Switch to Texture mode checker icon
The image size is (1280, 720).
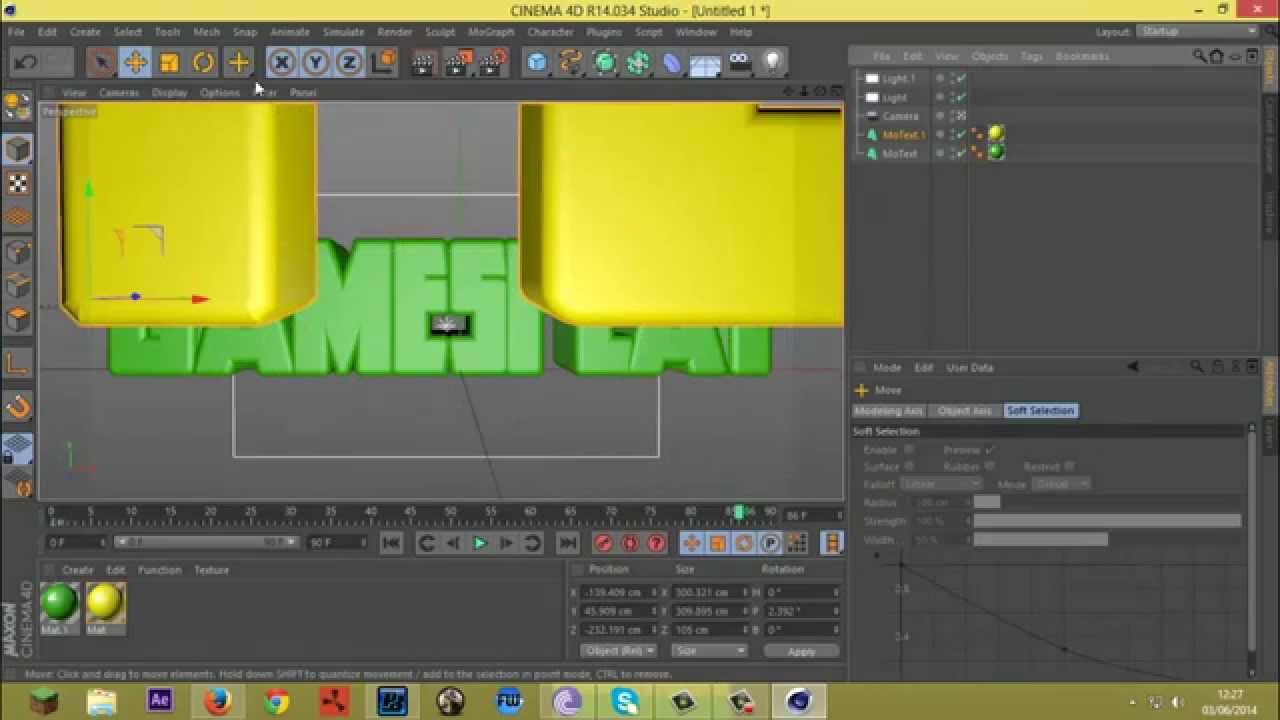tap(18, 183)
